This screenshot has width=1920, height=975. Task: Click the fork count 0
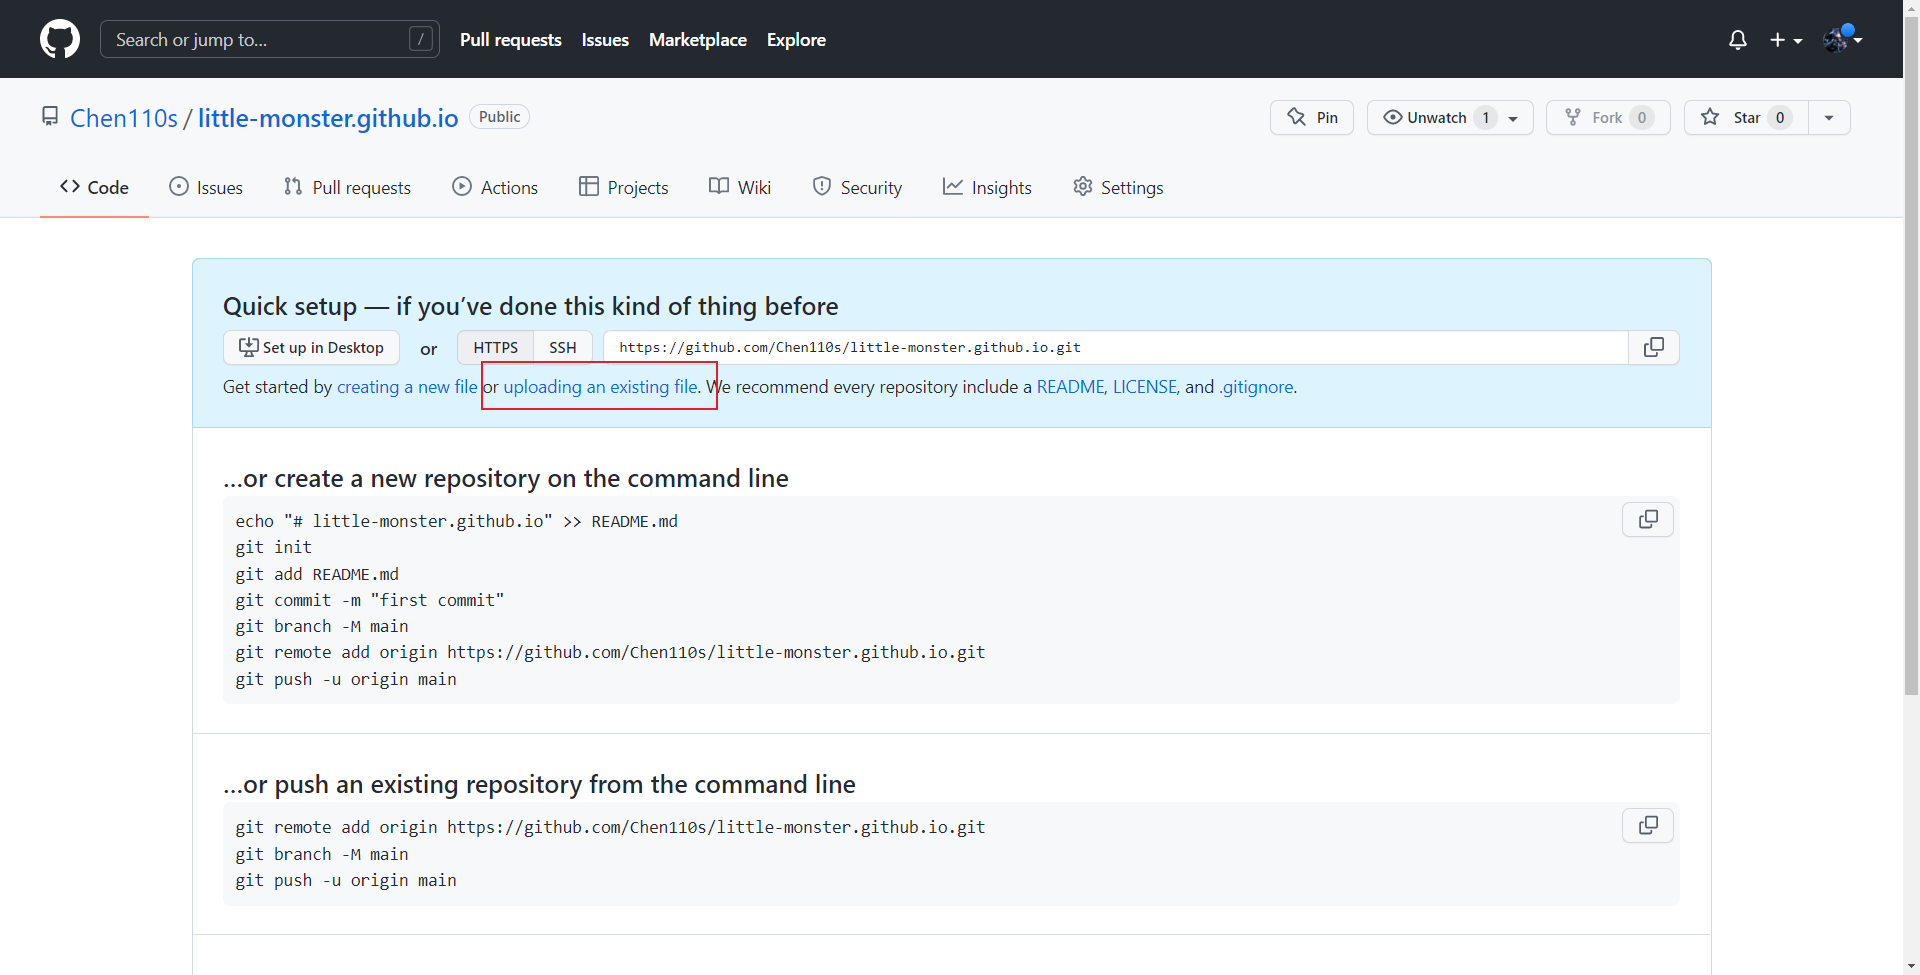pyautogui.click(x=1642, y=118)
